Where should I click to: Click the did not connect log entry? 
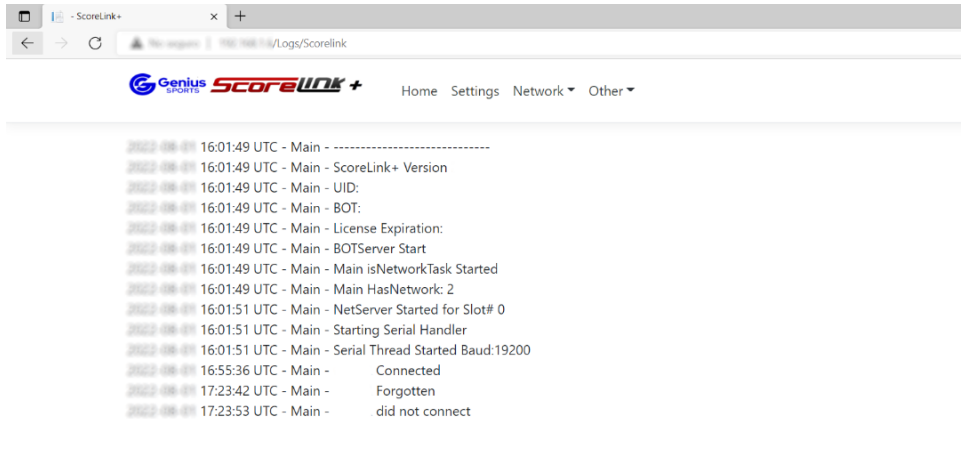point(299,411)
